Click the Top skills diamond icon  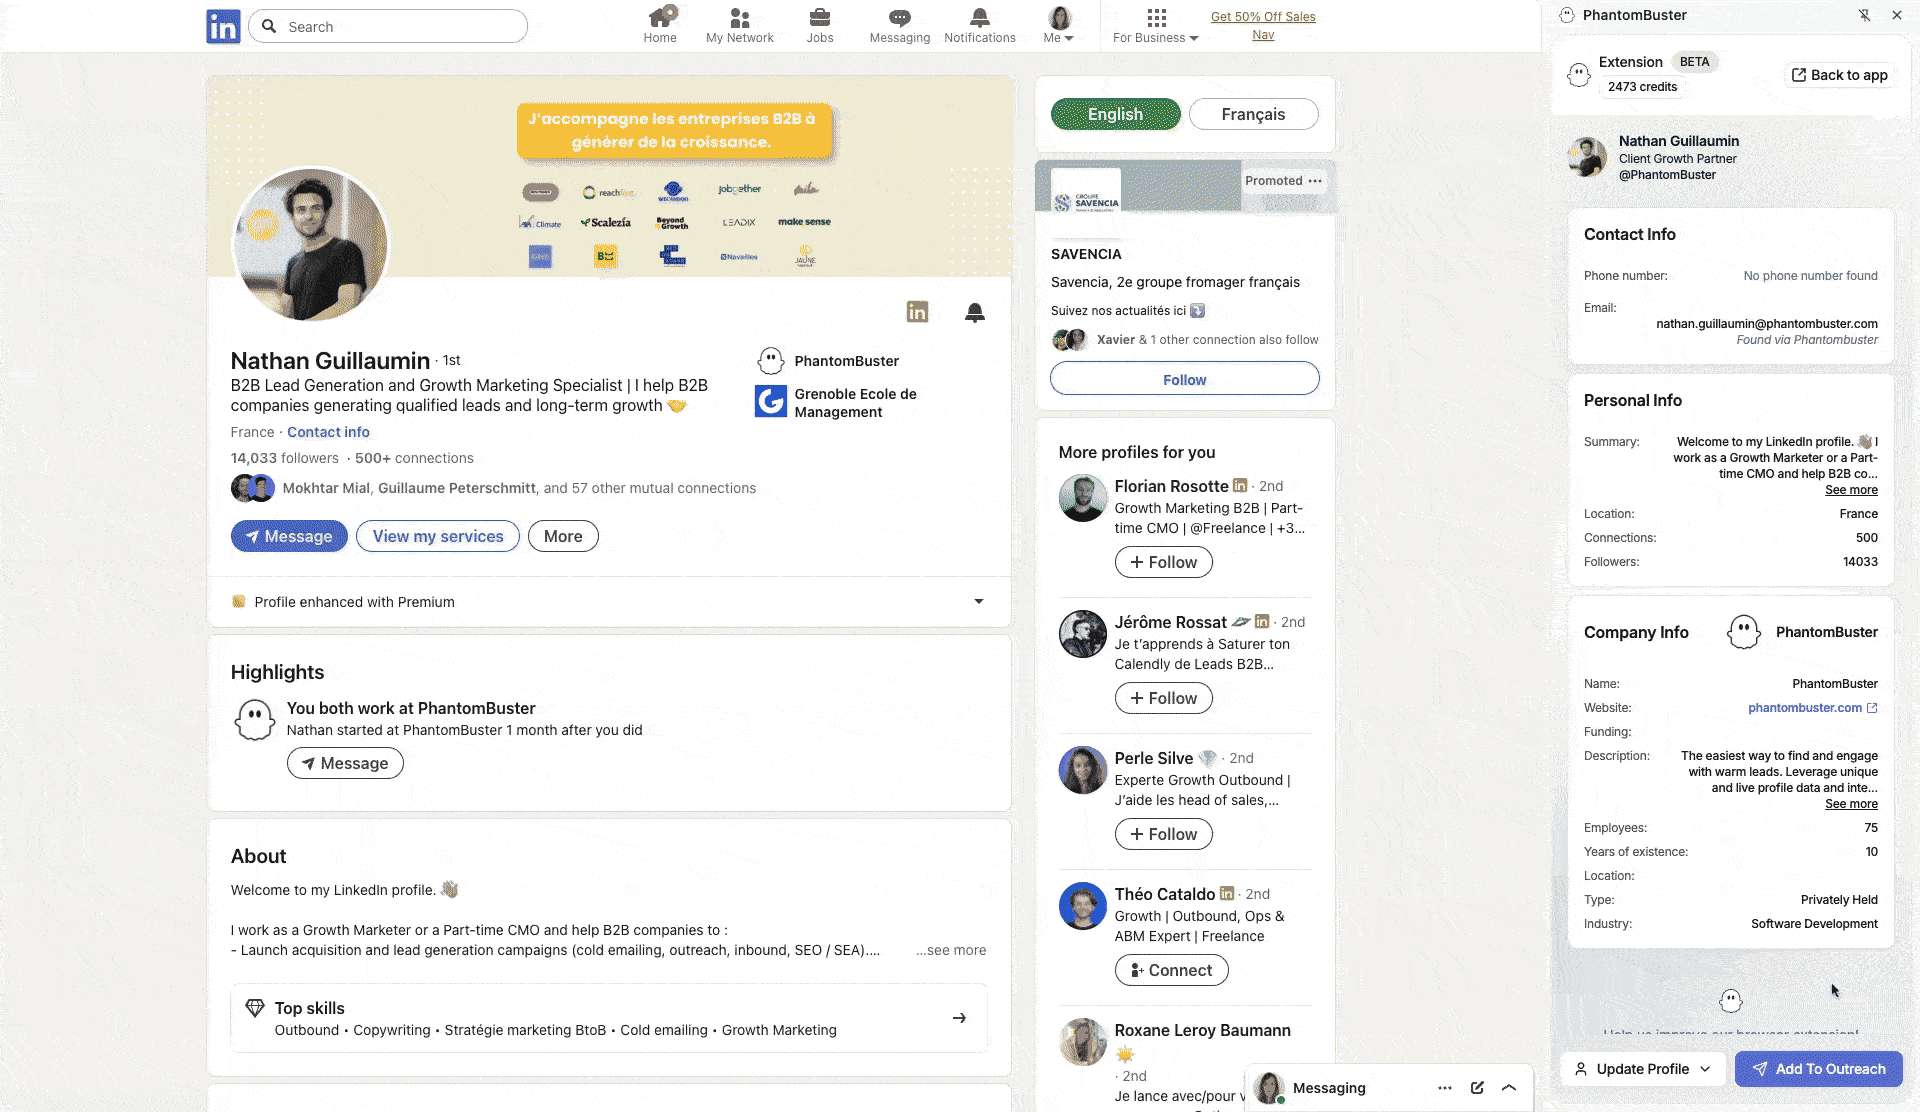255,1008
